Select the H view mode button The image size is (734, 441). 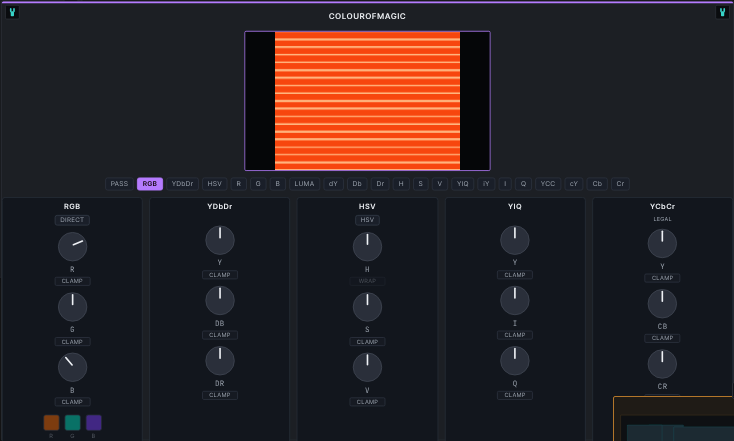(x=401, y=184)
